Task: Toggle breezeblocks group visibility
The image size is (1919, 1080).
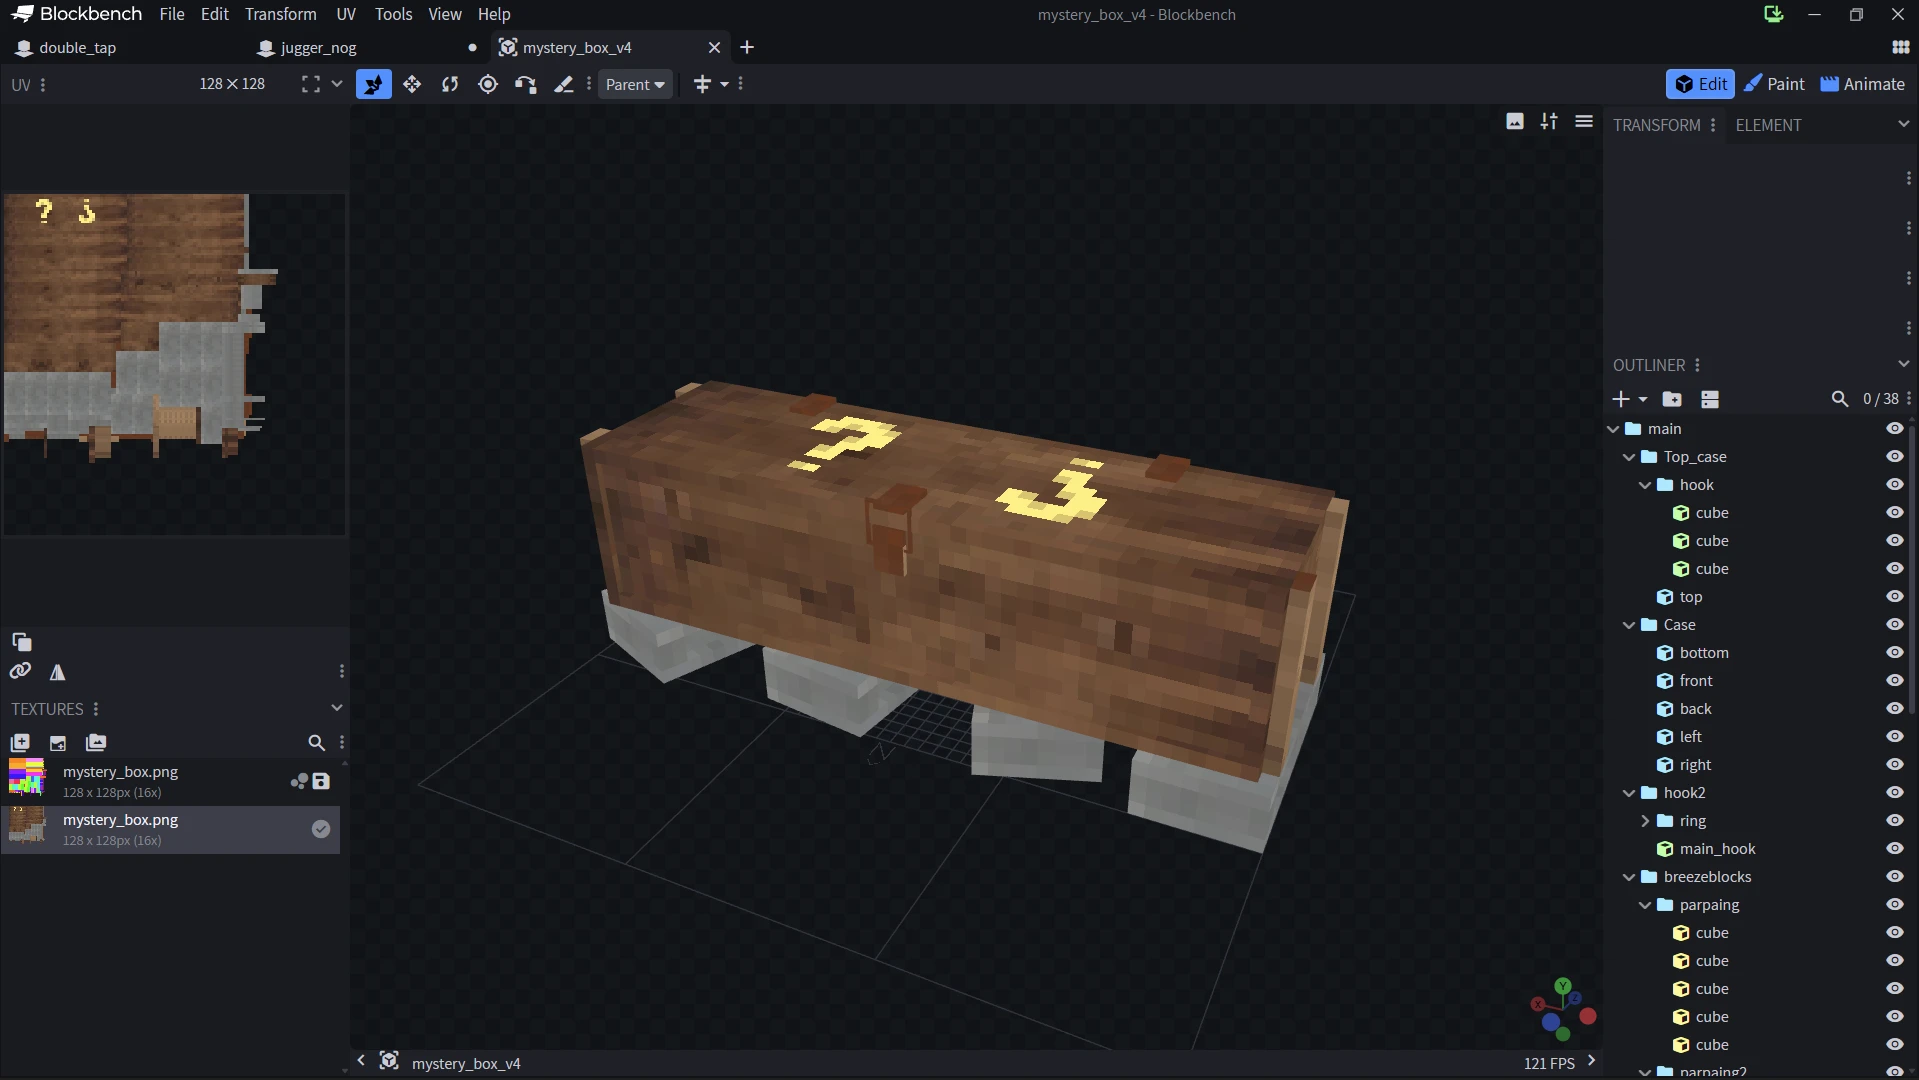Action: click(x=1895, y=877)
